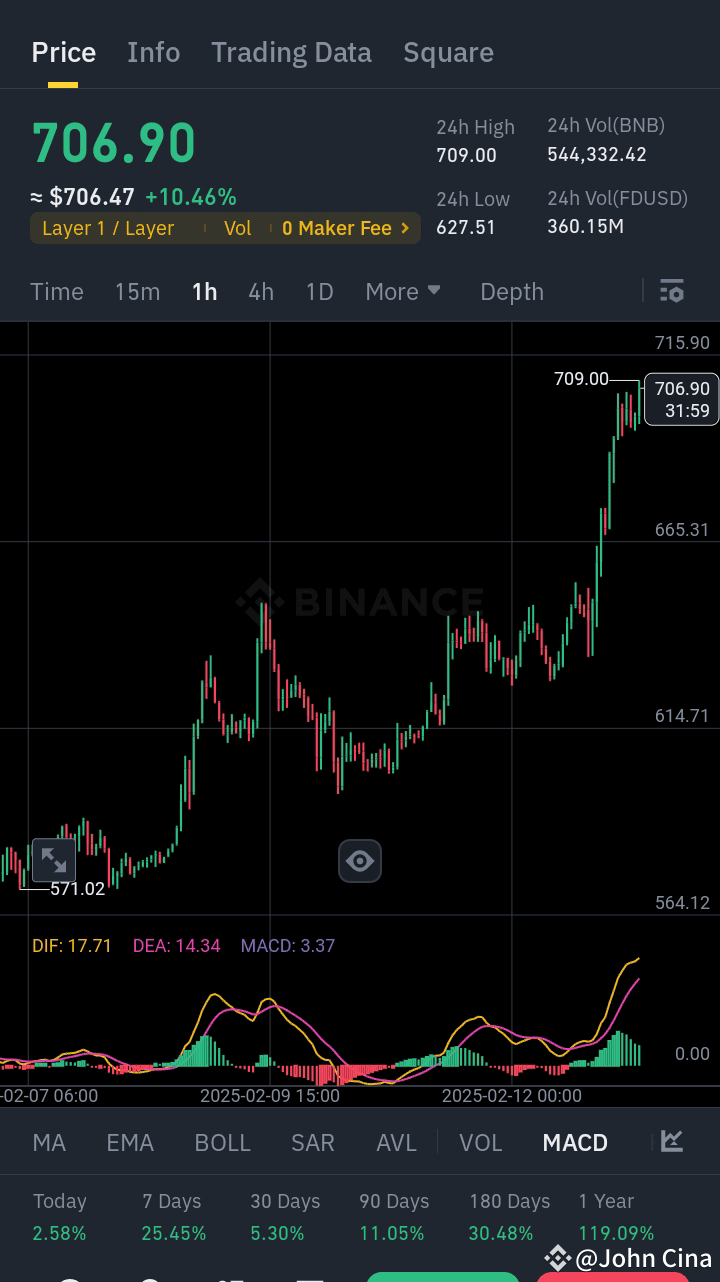Tap the 24h Low value 627.51
This screenshot has height=1282, width=720.
466,227
